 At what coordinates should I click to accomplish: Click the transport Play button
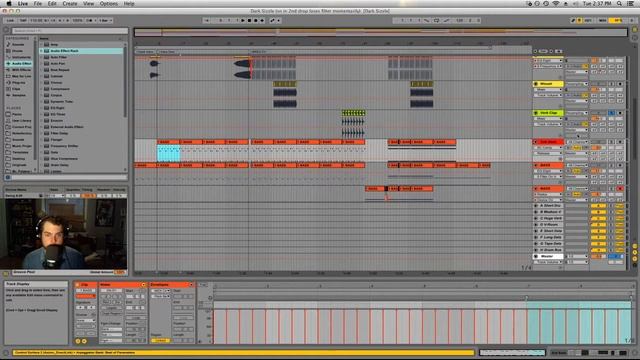(243, 20)
